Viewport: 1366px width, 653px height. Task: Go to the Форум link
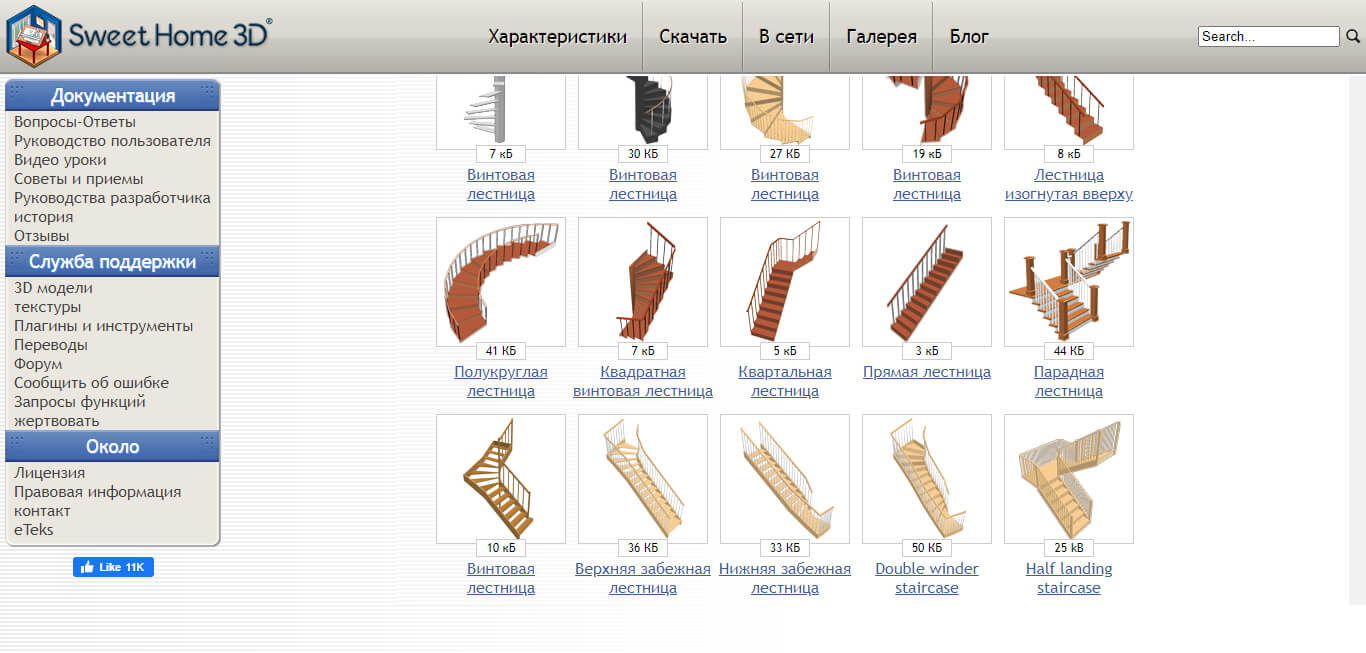(38, 364)
